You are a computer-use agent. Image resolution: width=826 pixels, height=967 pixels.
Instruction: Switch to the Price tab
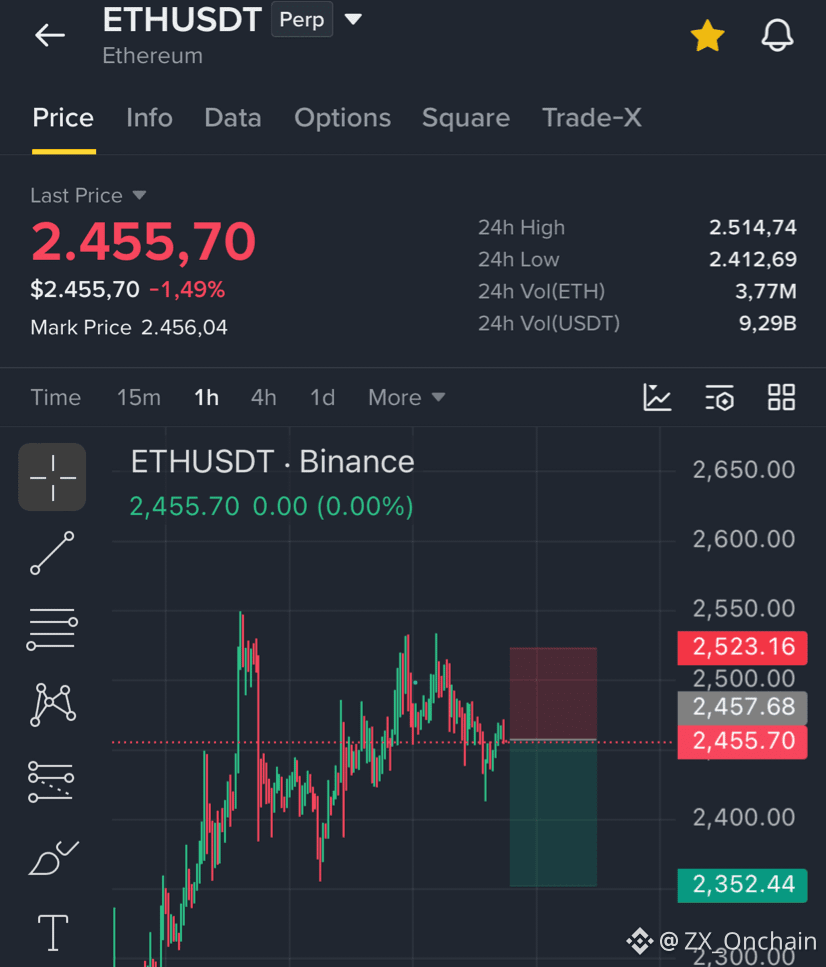(x=63, y=118)
